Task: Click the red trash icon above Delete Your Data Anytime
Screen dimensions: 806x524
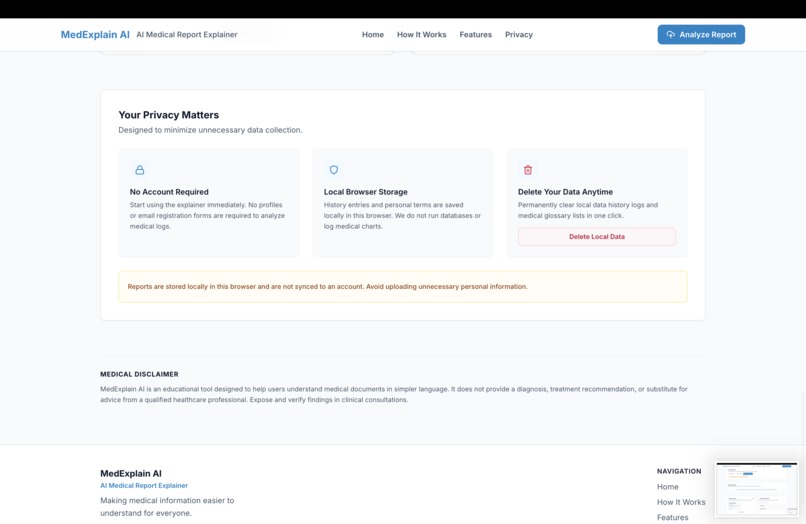Action: [528, 170]
